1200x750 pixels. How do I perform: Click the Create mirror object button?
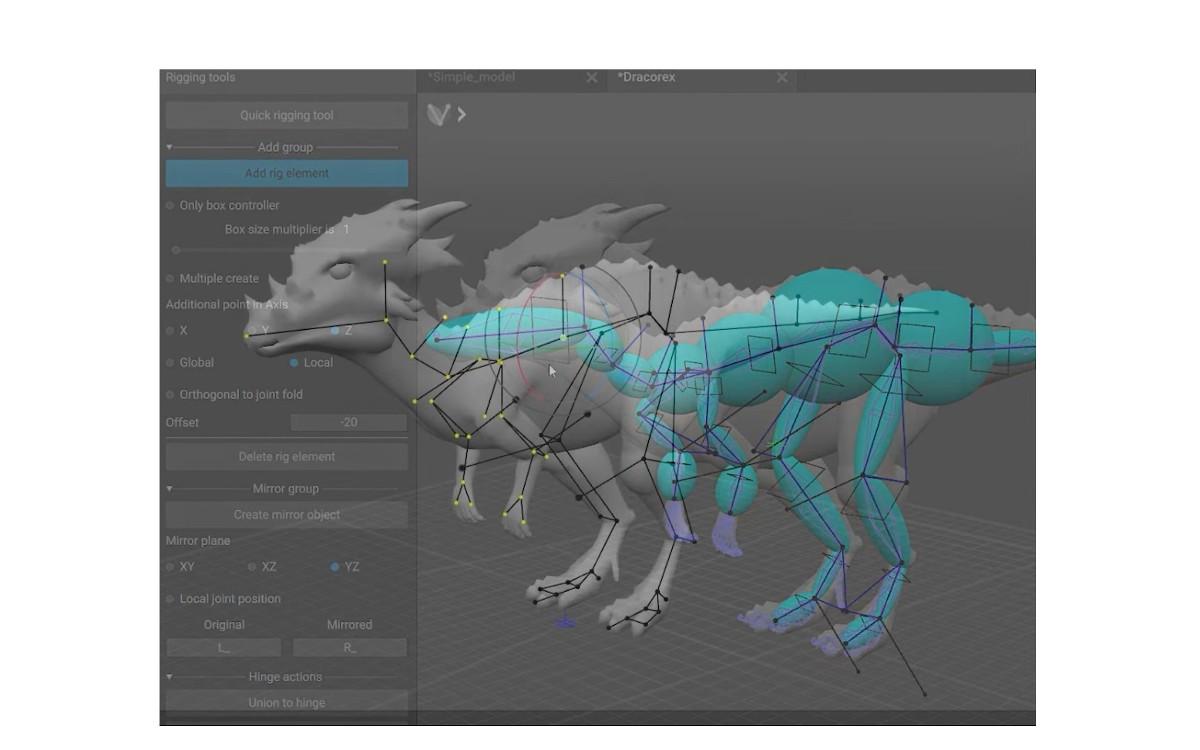click(x=287, y=515)
